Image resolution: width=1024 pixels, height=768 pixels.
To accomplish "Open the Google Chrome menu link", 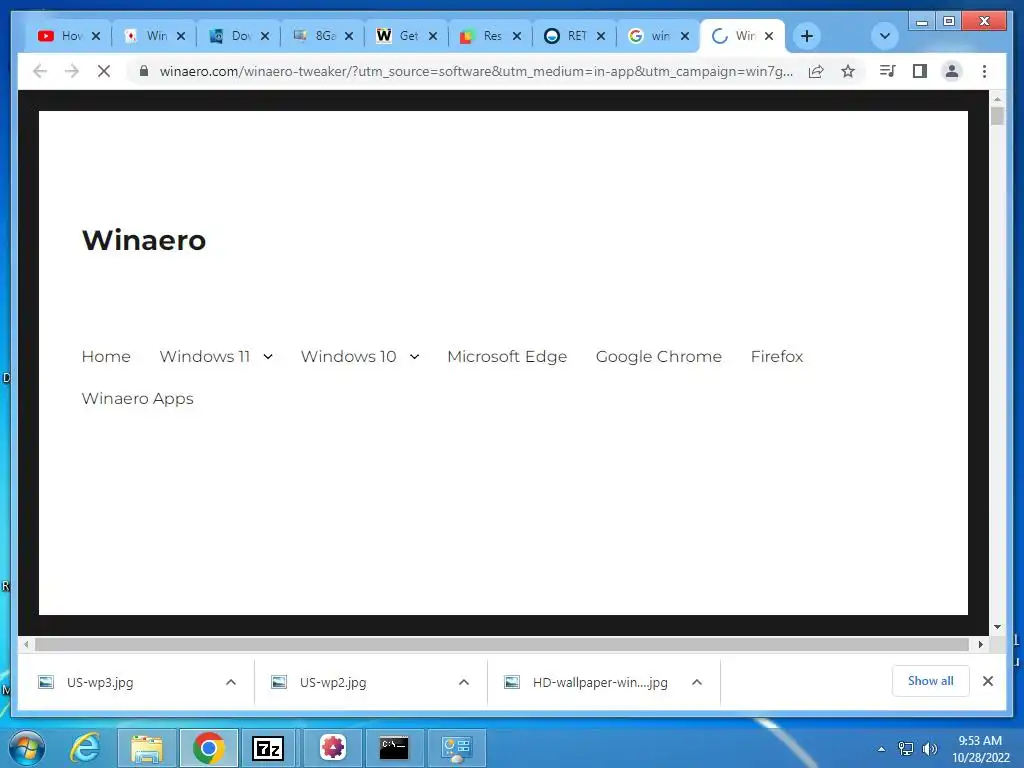I will coord(658,357).
